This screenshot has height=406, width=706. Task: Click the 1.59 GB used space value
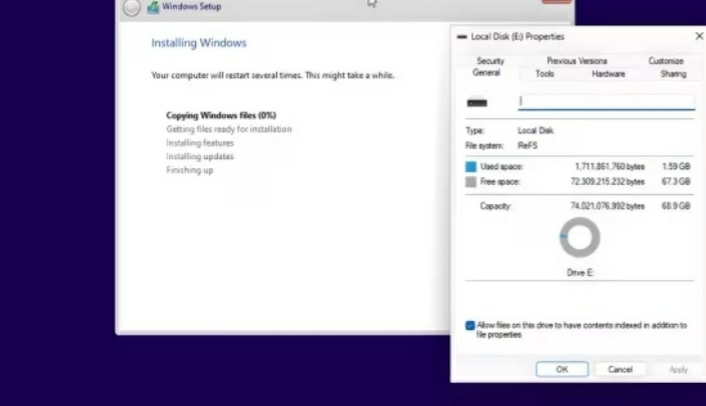pos(676,167)
